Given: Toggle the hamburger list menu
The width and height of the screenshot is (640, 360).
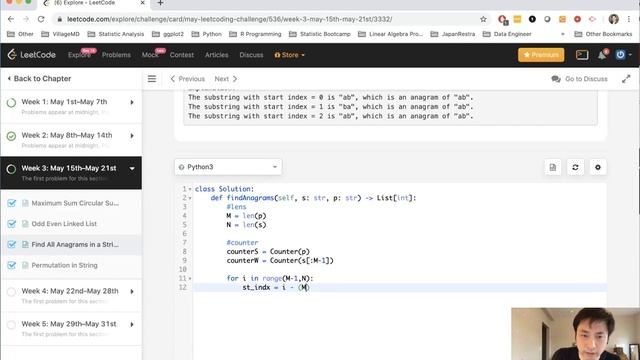Looking at the screenshot, I should point(152,79).
